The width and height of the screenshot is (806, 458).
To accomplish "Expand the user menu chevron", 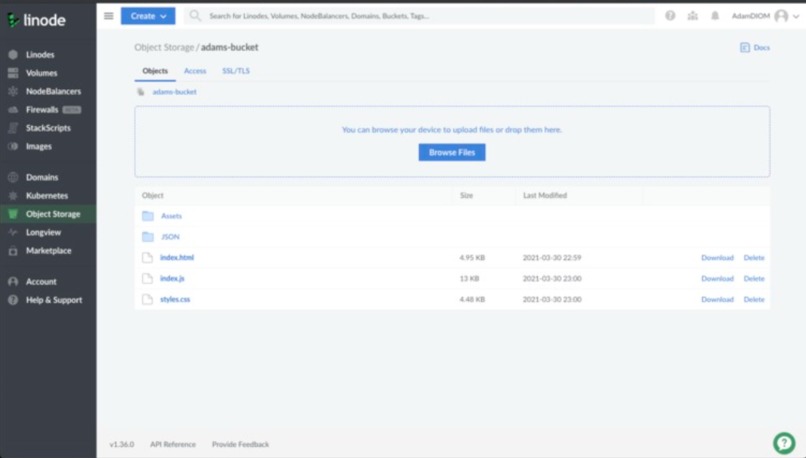I will tap(796, 16).
